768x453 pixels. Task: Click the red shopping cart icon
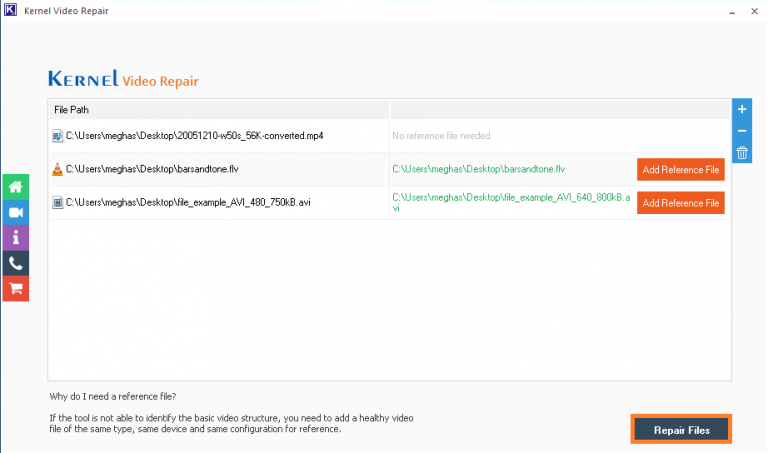point(16,289)
